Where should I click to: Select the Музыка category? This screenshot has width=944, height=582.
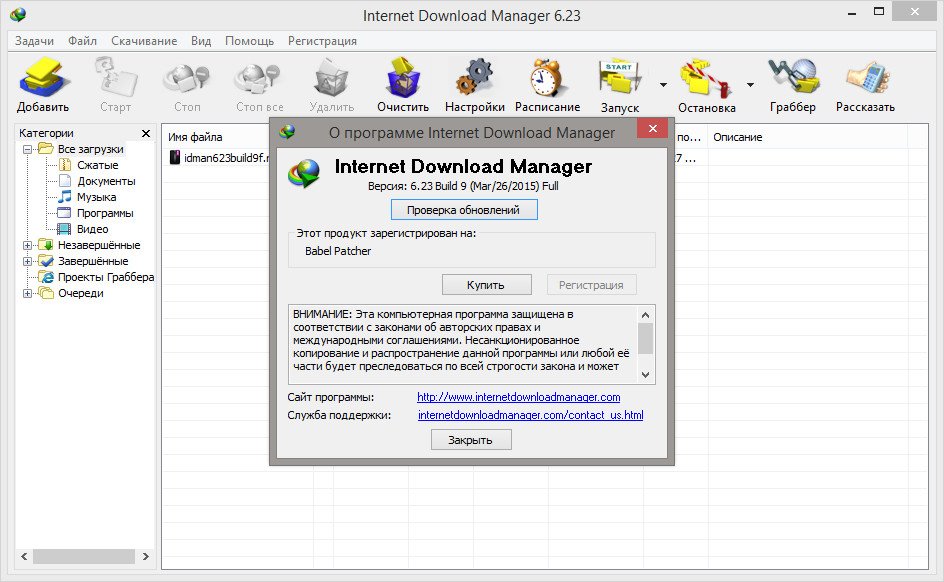tap(96, 197)
